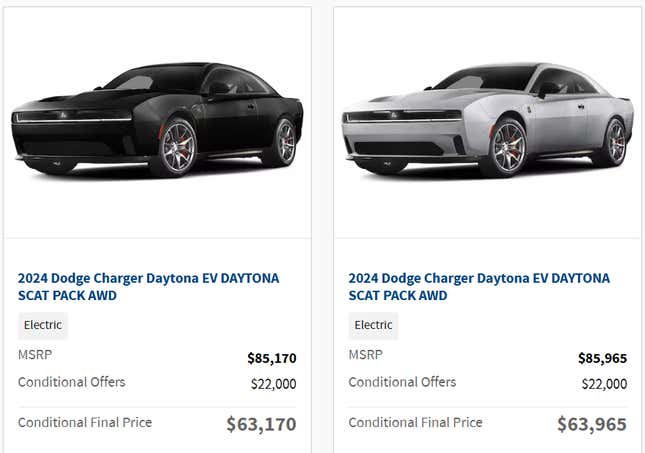Select the $63,170 conditional final price
The height and width of the screenshot is (453, 645).
(261, 424)
